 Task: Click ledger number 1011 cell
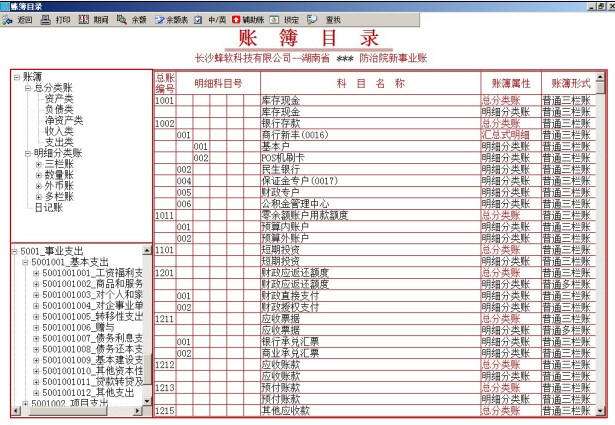(165, 216)
